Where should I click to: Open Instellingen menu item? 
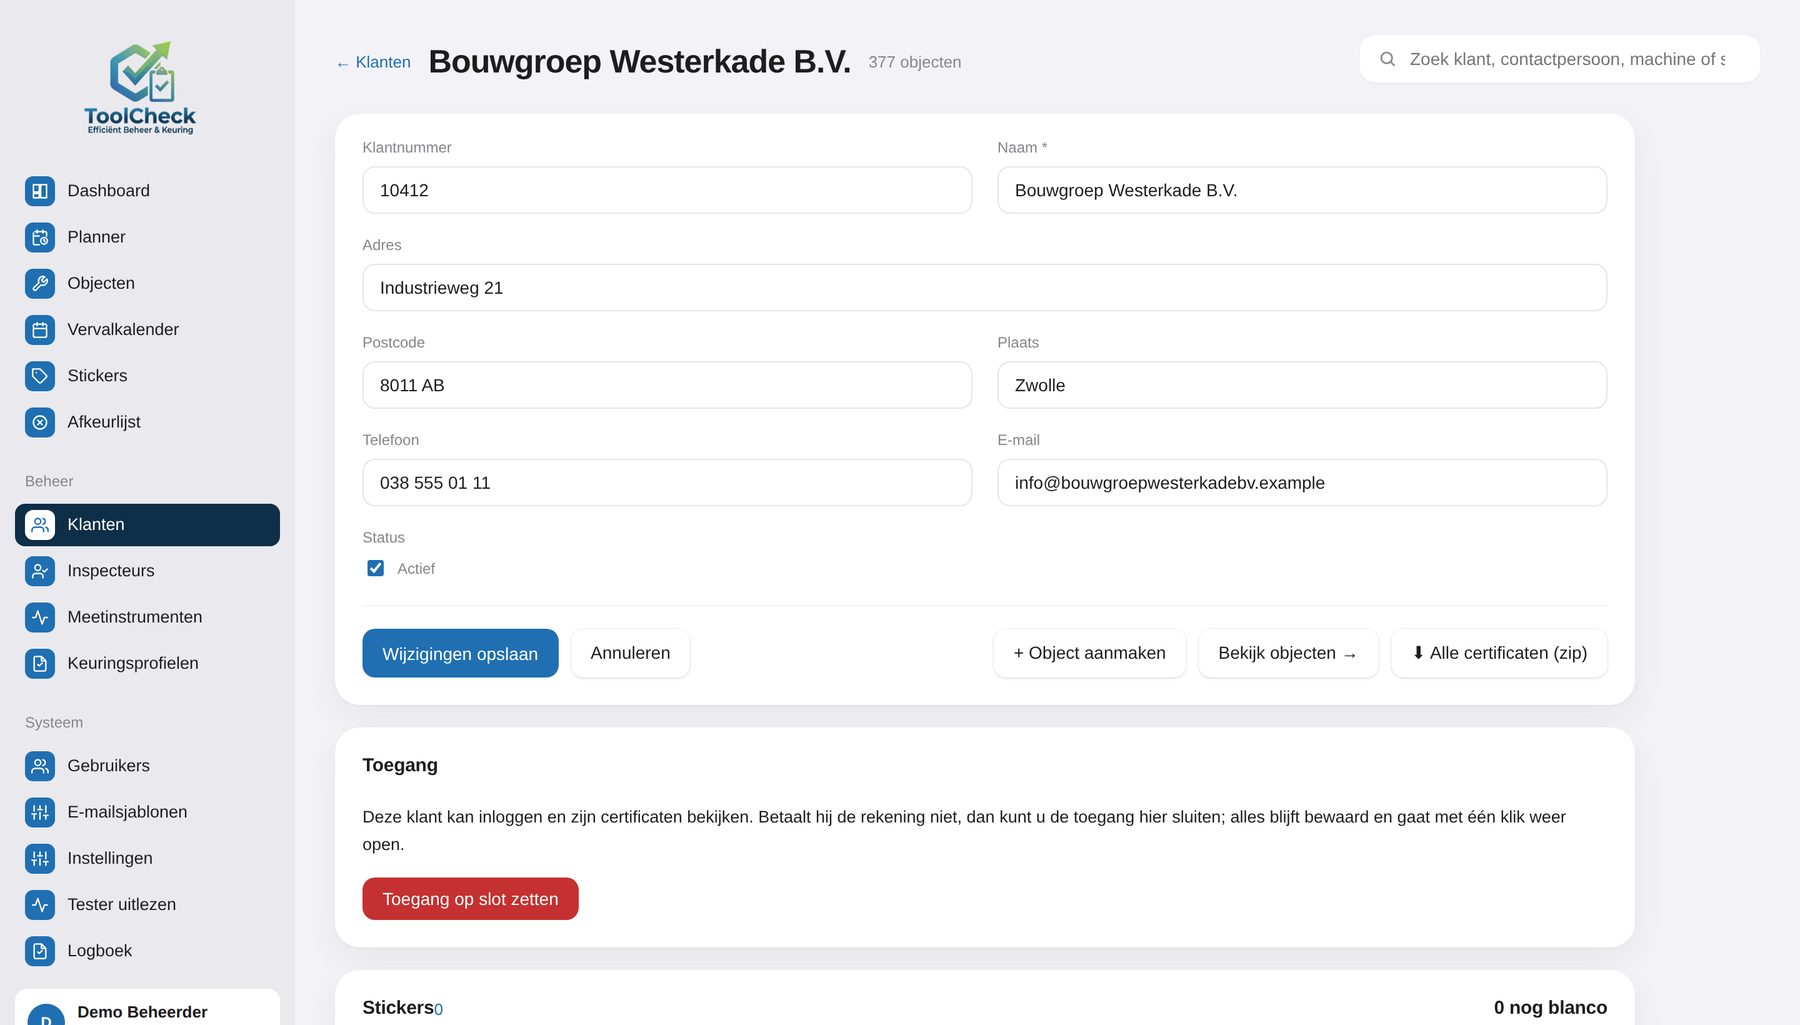(147, 858)
